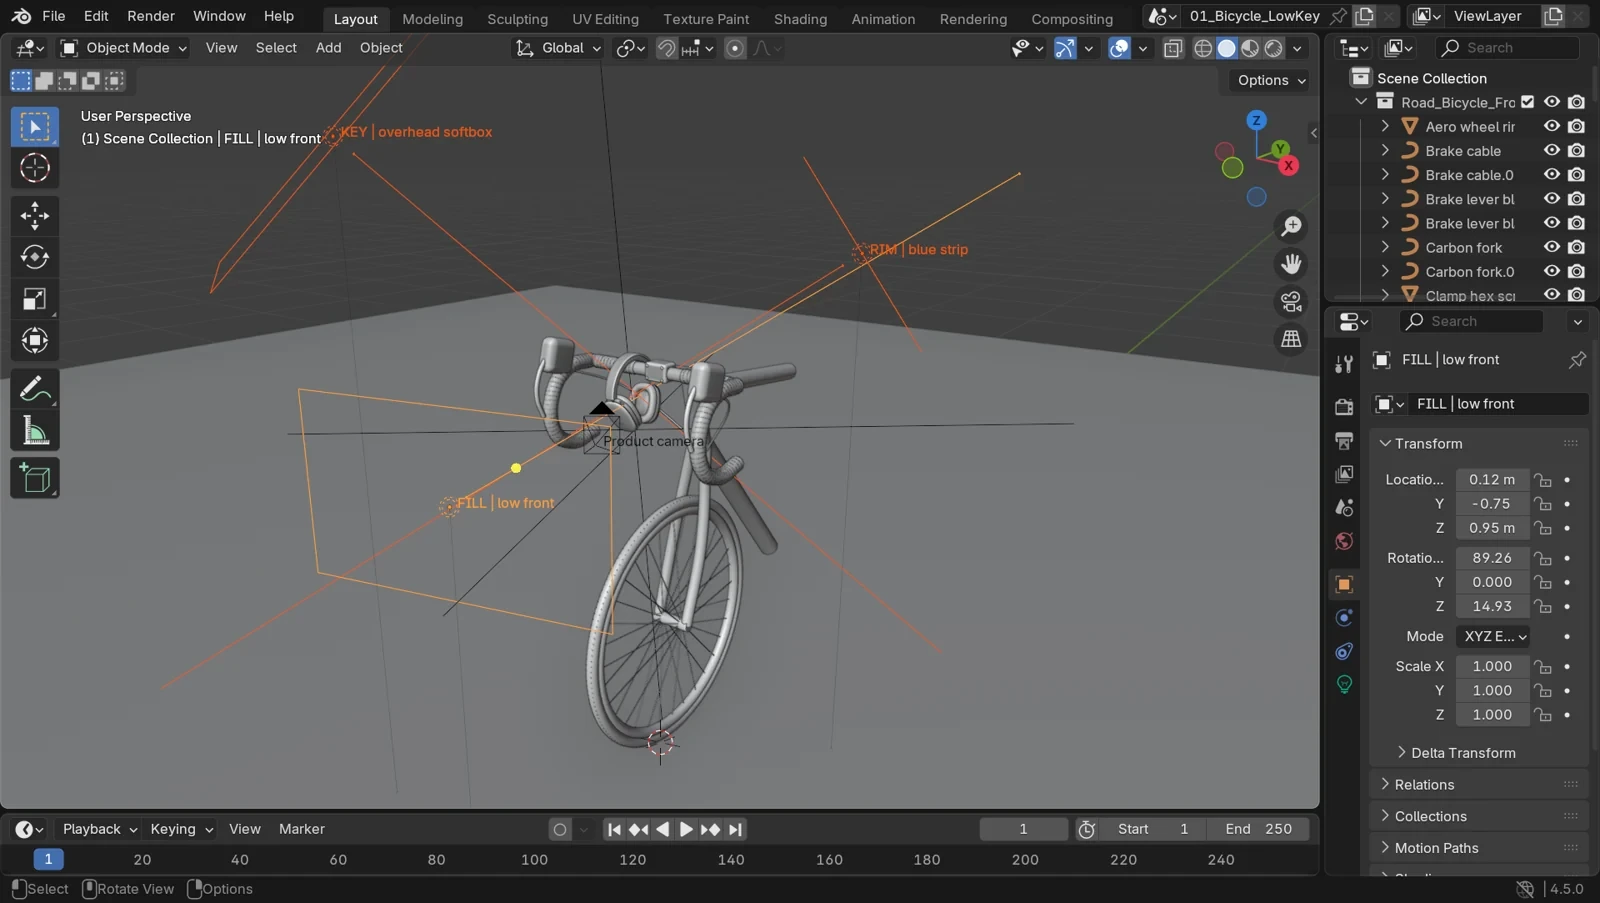Screen dimensions: 1600x903
Task: Click the pan view hand icon
Action: [x=1292, y=264]
